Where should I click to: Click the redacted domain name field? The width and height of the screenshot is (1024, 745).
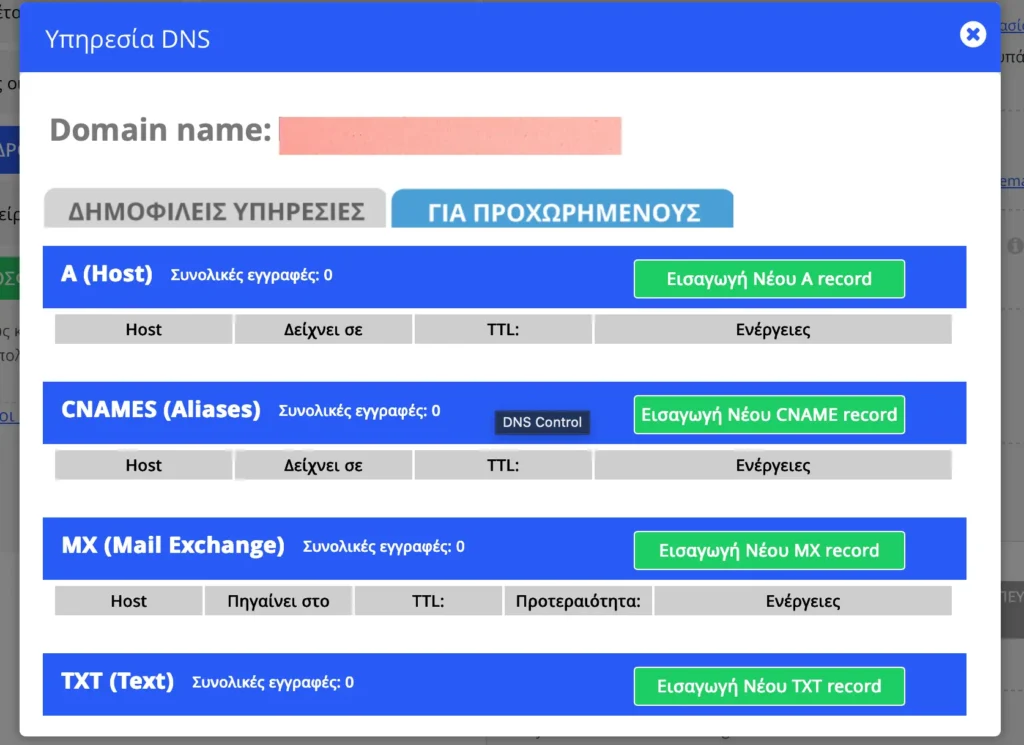click(x=449, y=135)
